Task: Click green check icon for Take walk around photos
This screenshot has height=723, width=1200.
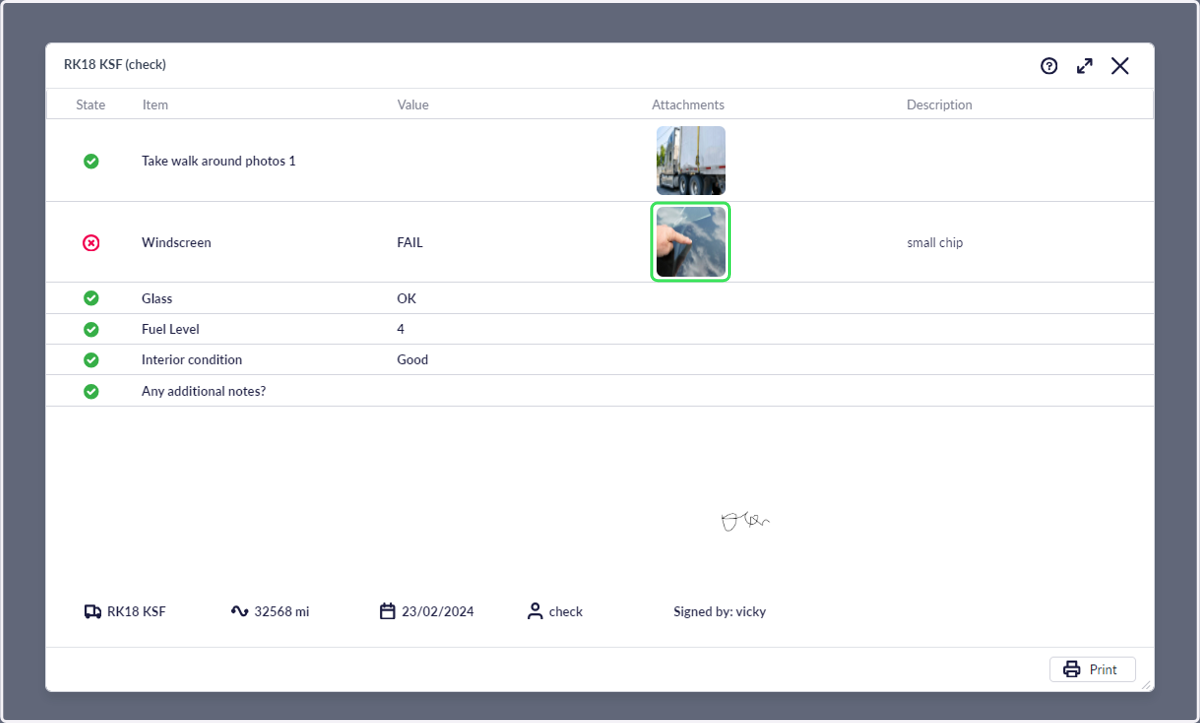Action: pyautogui.click(x=91, y=161)
